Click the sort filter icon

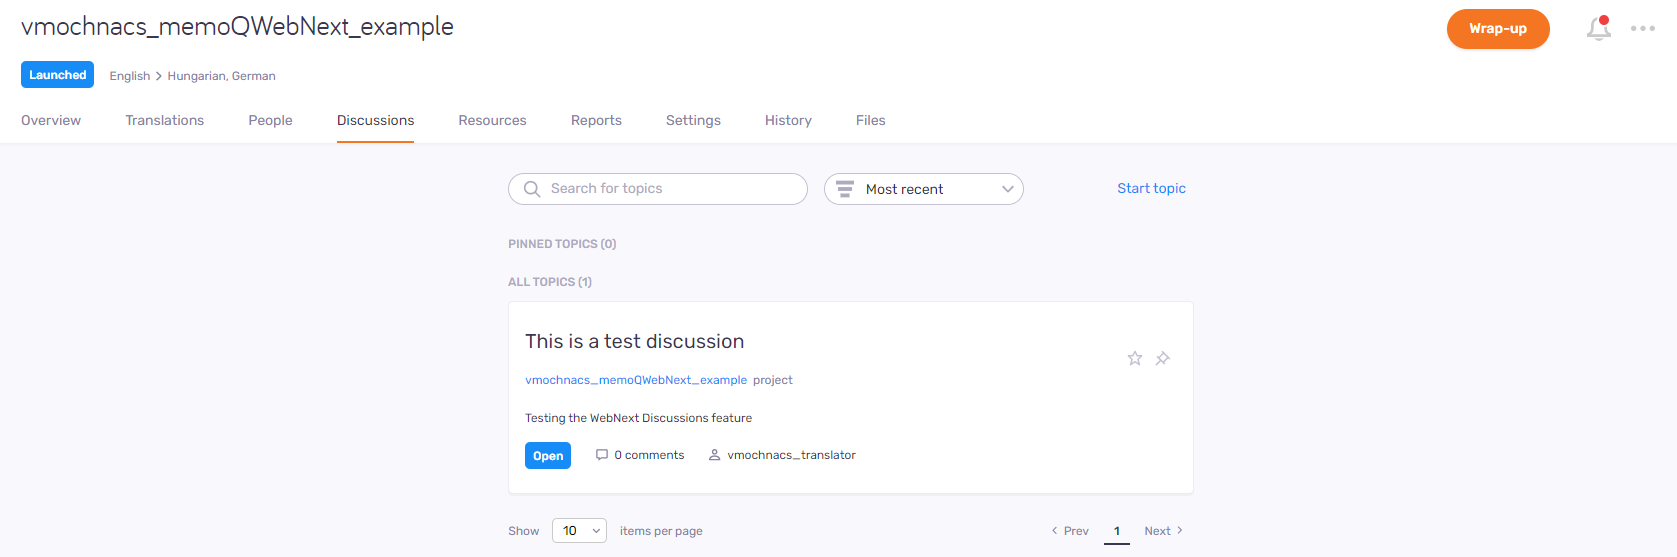click(x=845, y=189)
